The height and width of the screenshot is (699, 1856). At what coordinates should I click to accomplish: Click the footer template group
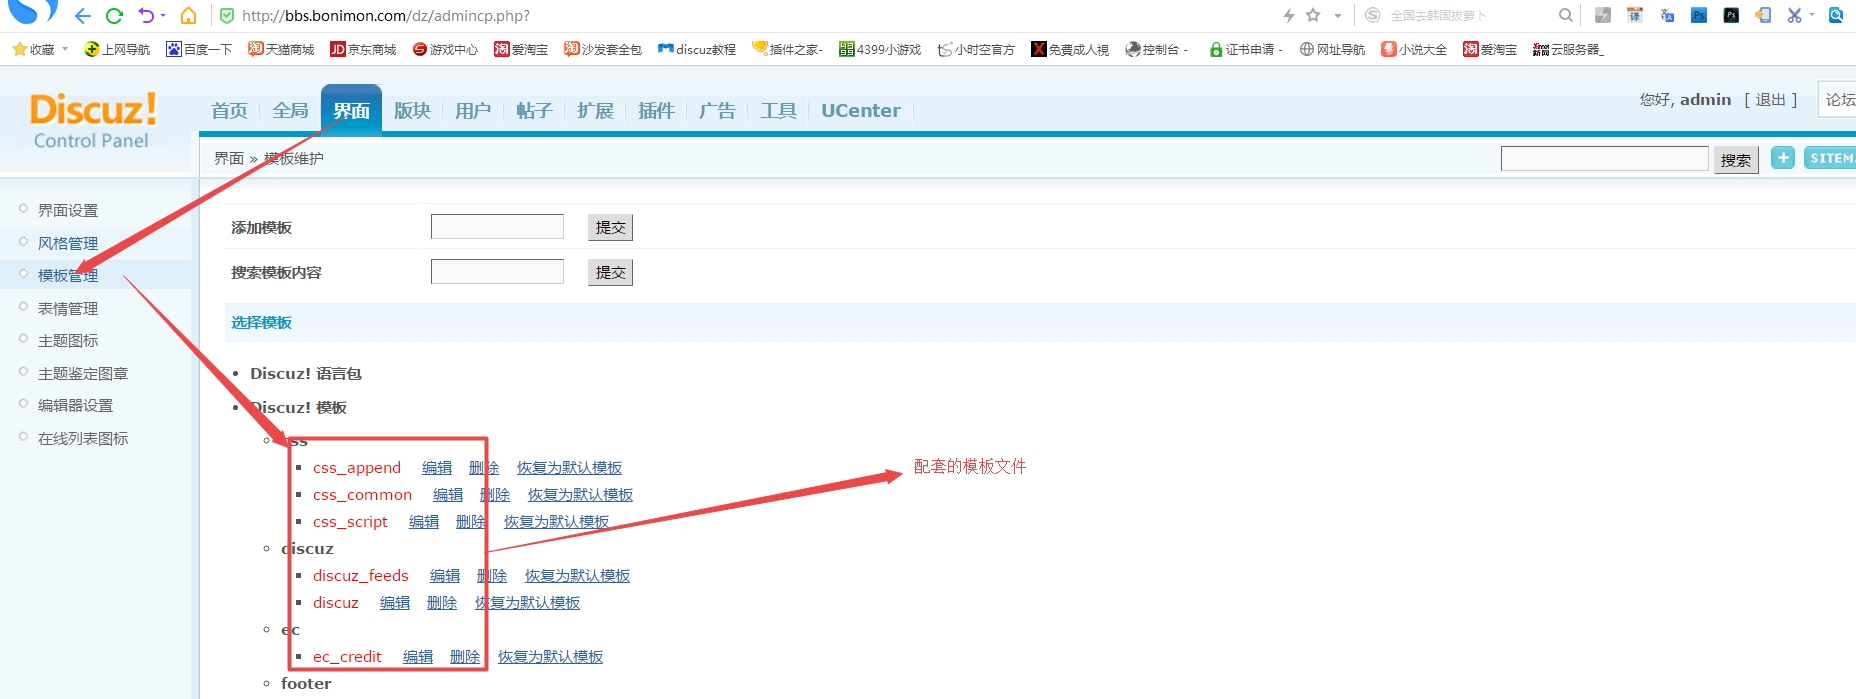click(x=306, y=683)
